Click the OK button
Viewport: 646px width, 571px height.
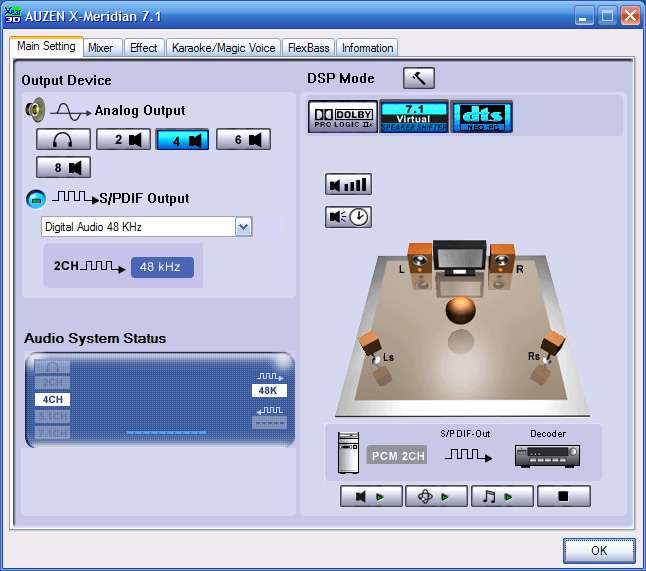click(599, 550)
